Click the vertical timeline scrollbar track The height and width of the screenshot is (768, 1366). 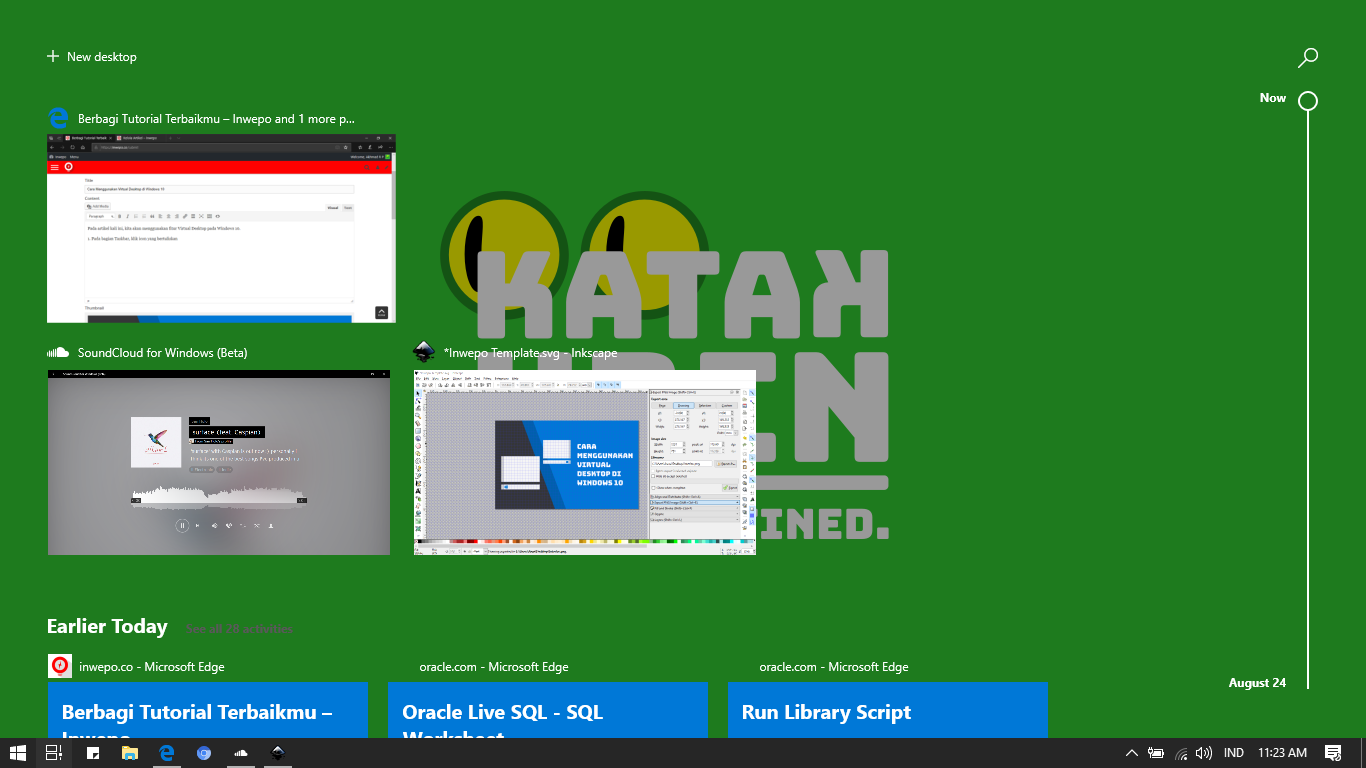(1308, 400)
